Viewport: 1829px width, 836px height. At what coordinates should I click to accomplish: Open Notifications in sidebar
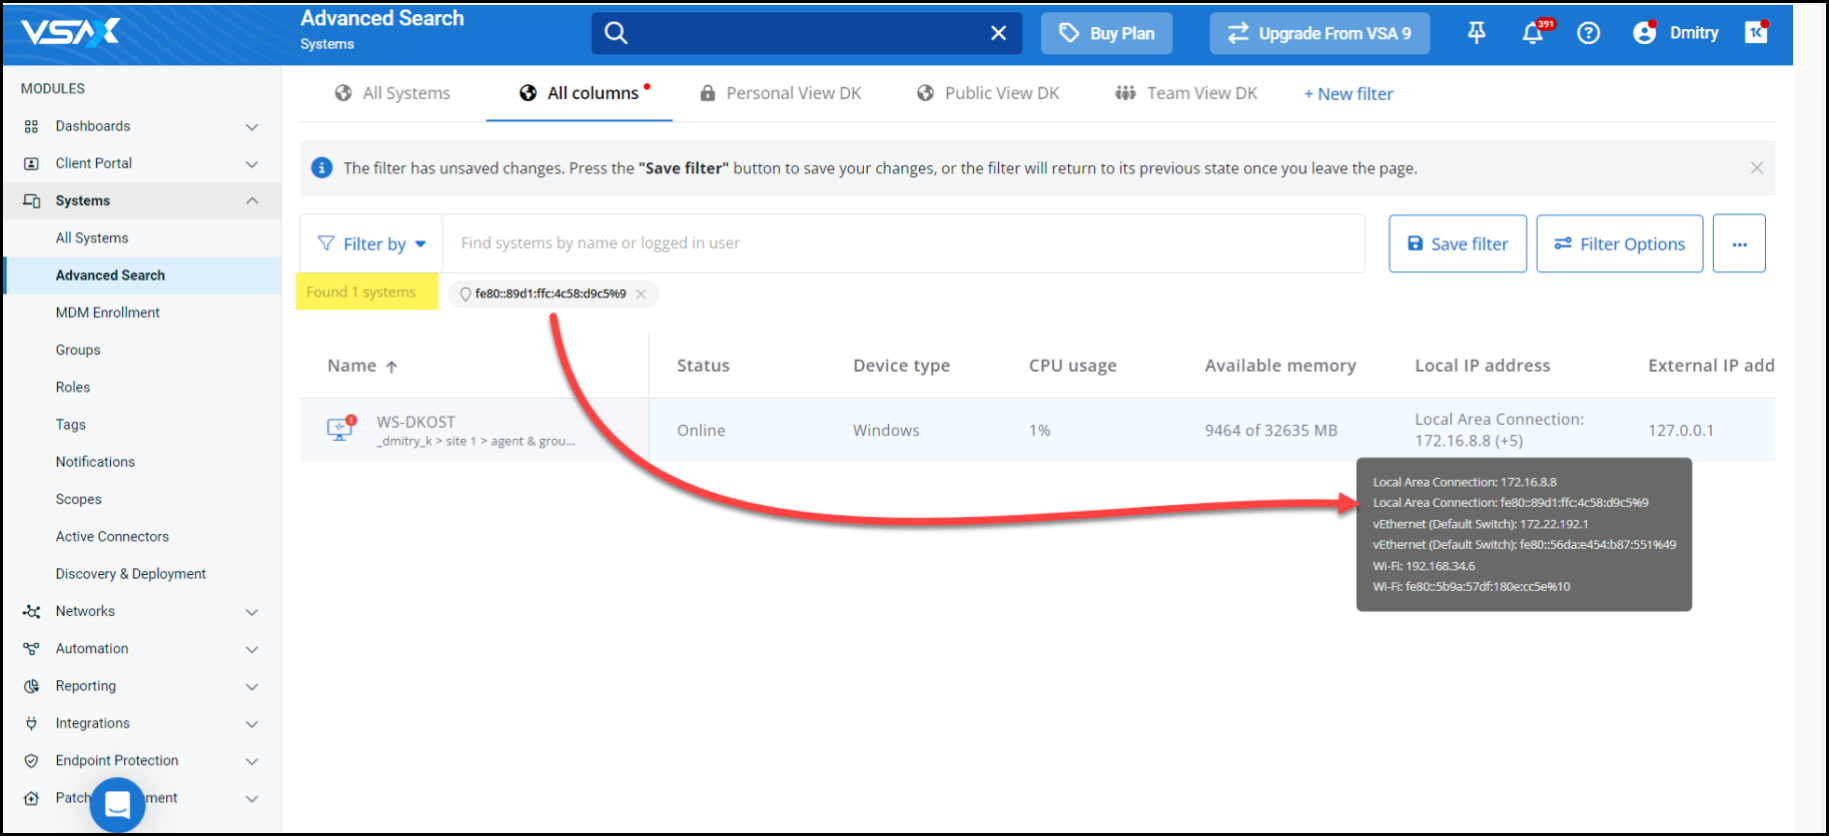click(x=95, y=462)
